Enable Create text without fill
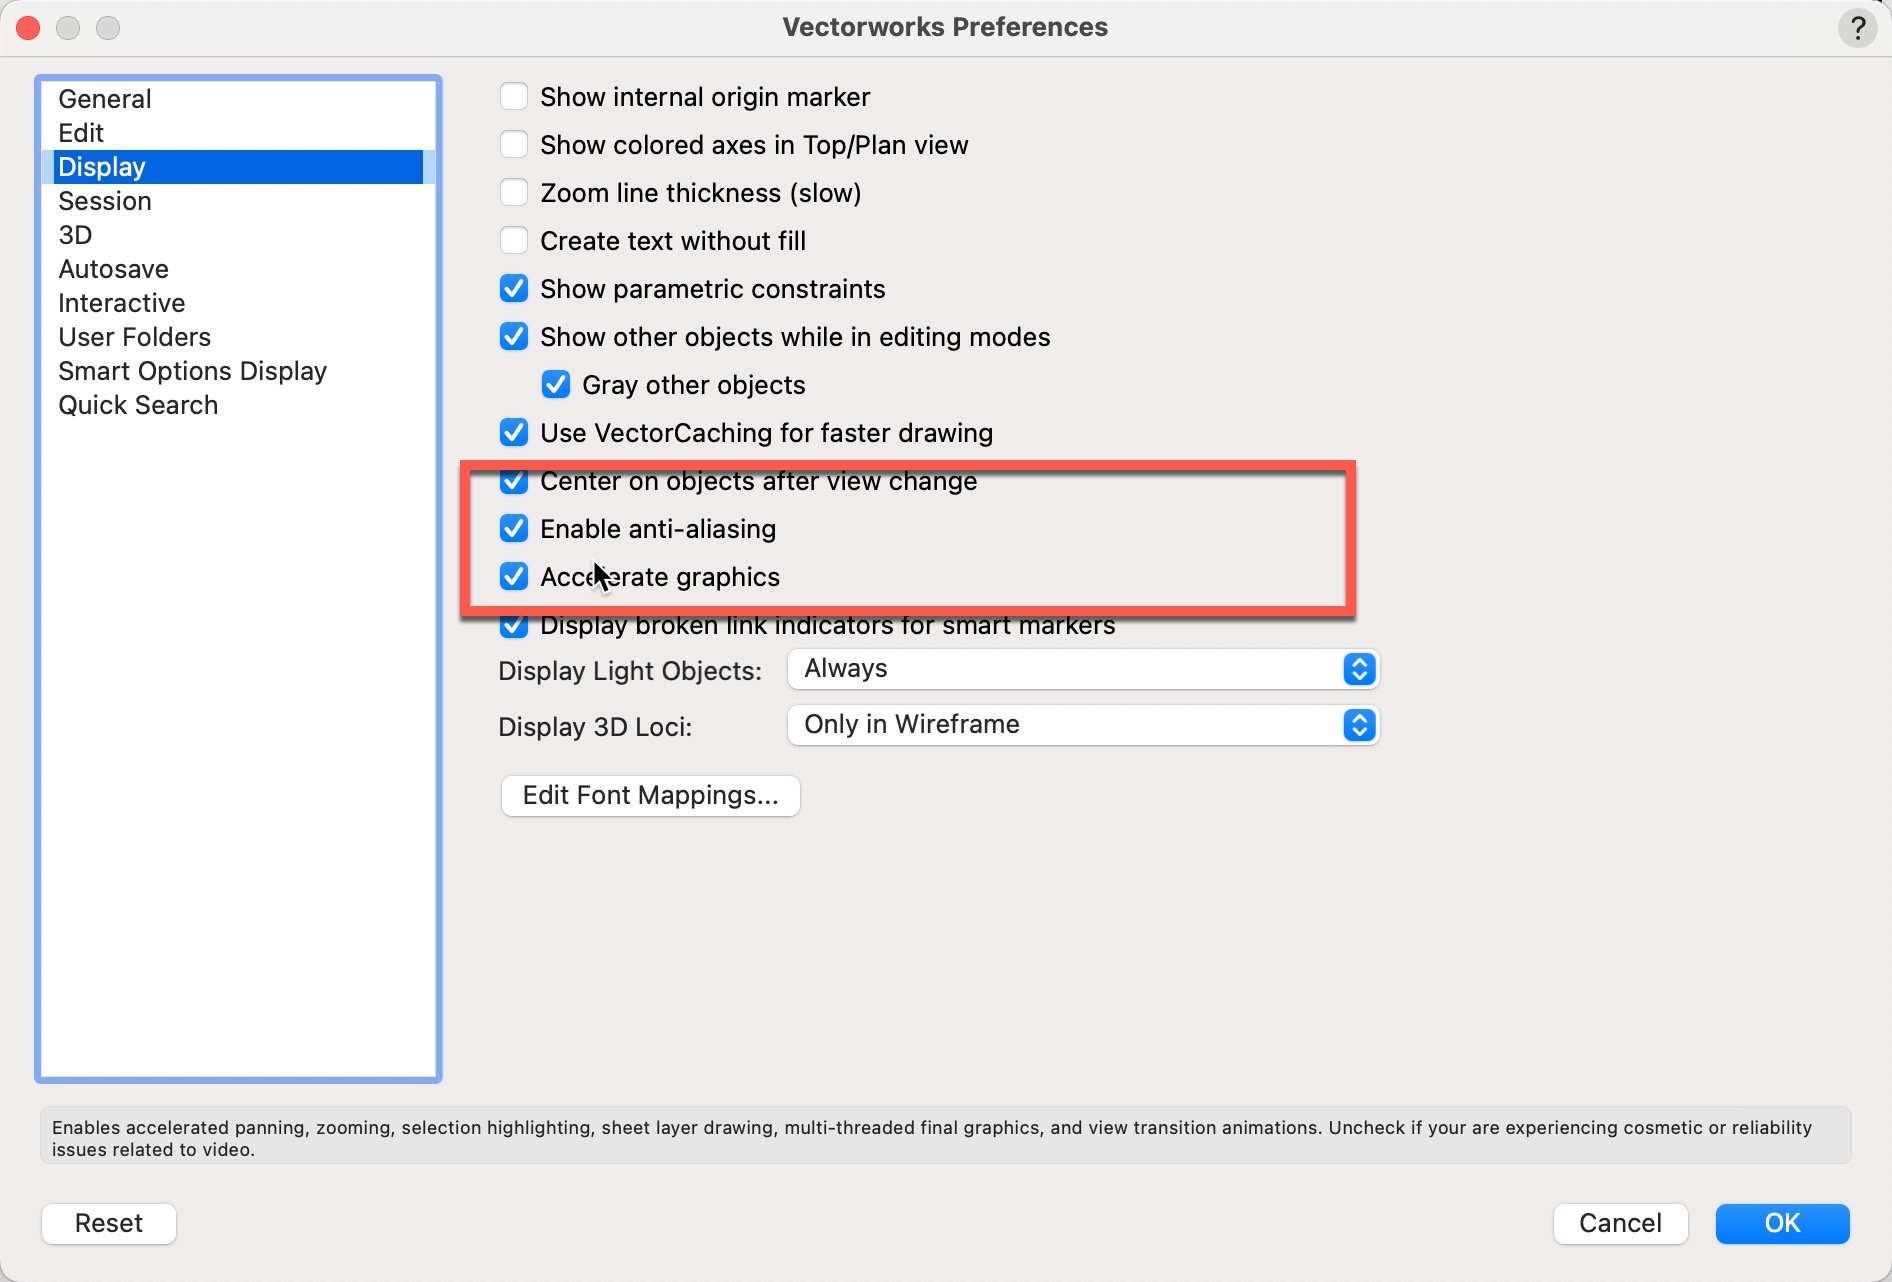This screenshot has height=1282, width=1892. [514, 241]
